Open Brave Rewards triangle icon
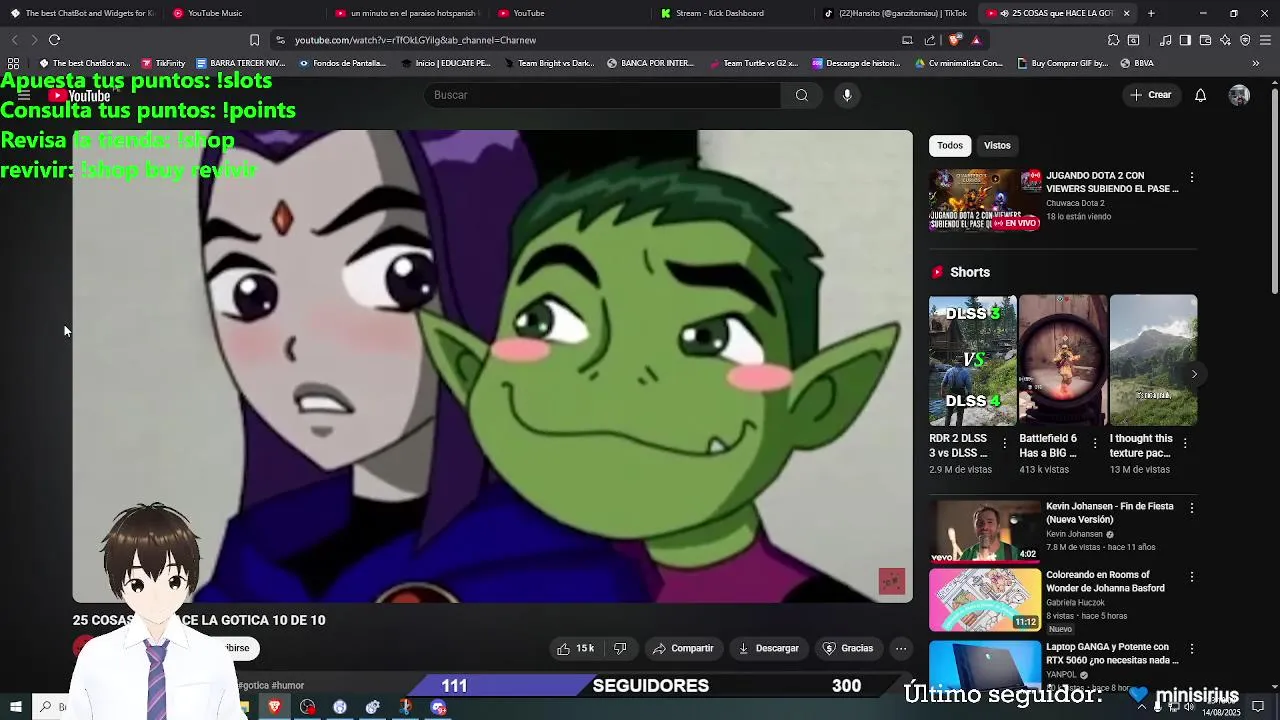This screenshot has height=720, width=1280. [x=976, y=40]
